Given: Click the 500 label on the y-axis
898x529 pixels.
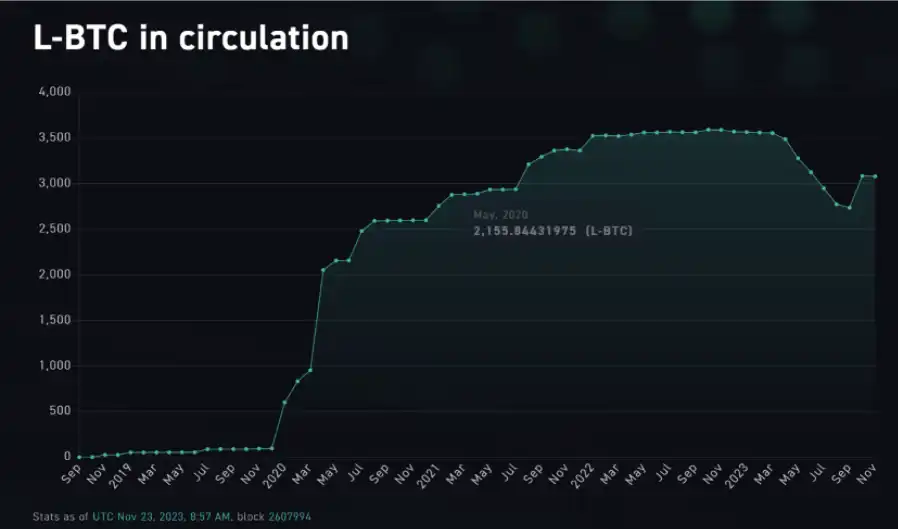Looking at the screenshot, I should pyautogui.click(x=60, y=411).
